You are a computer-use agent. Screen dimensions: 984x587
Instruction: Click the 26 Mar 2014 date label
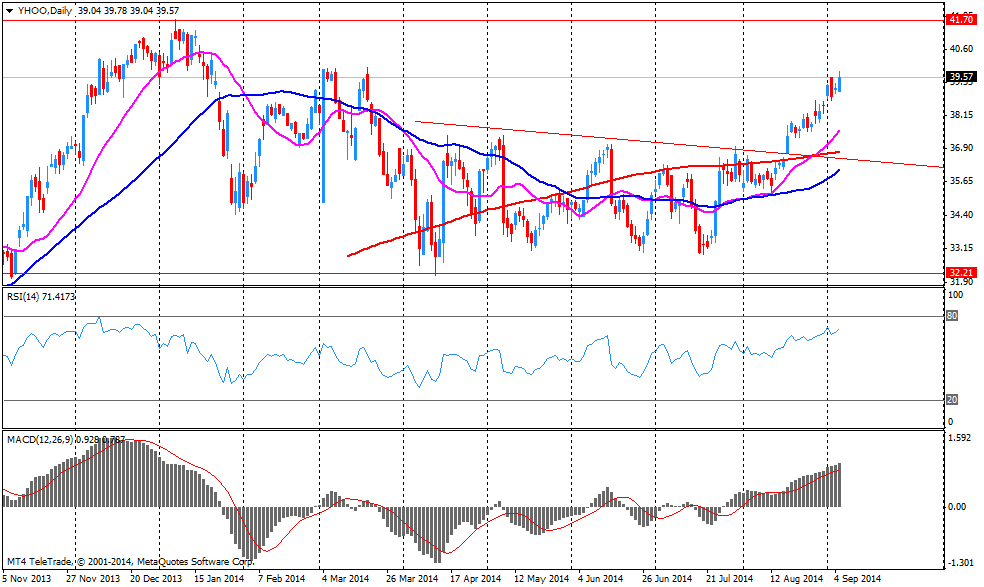coord(412,578)
